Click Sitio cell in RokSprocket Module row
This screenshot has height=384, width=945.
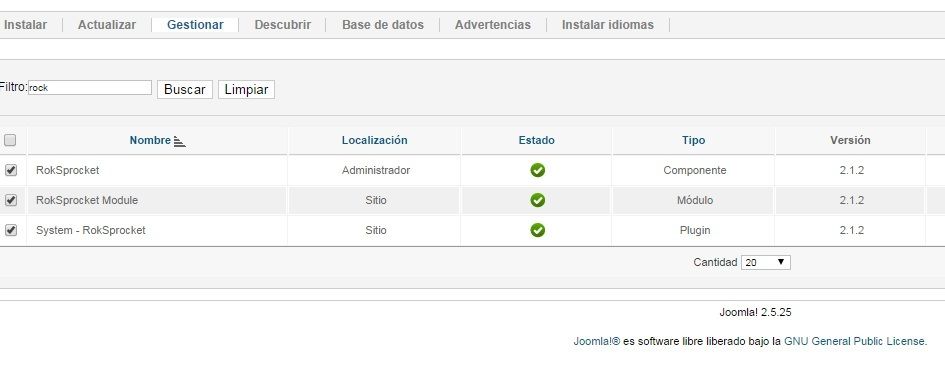point(375,200)
